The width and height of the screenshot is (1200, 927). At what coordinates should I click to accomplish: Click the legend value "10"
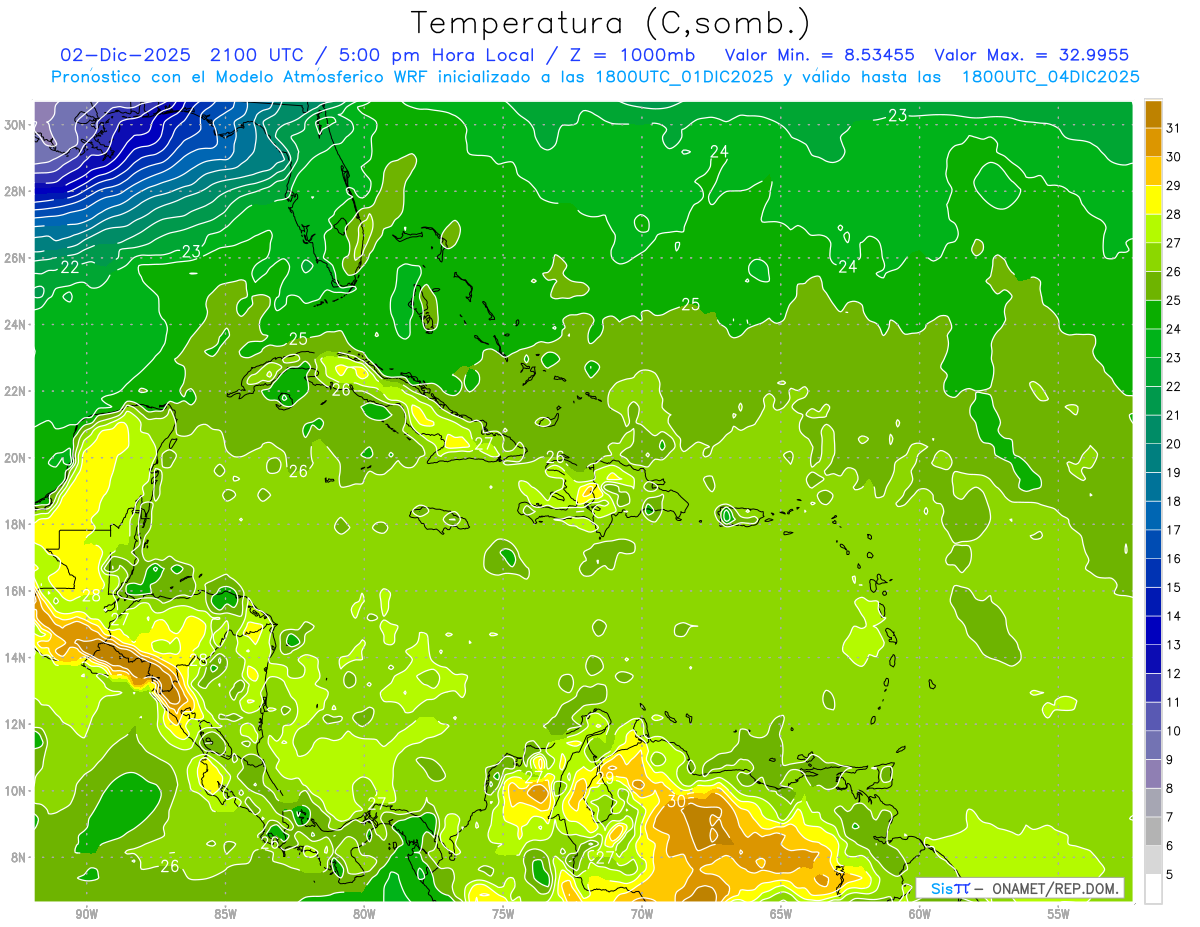1174,730
